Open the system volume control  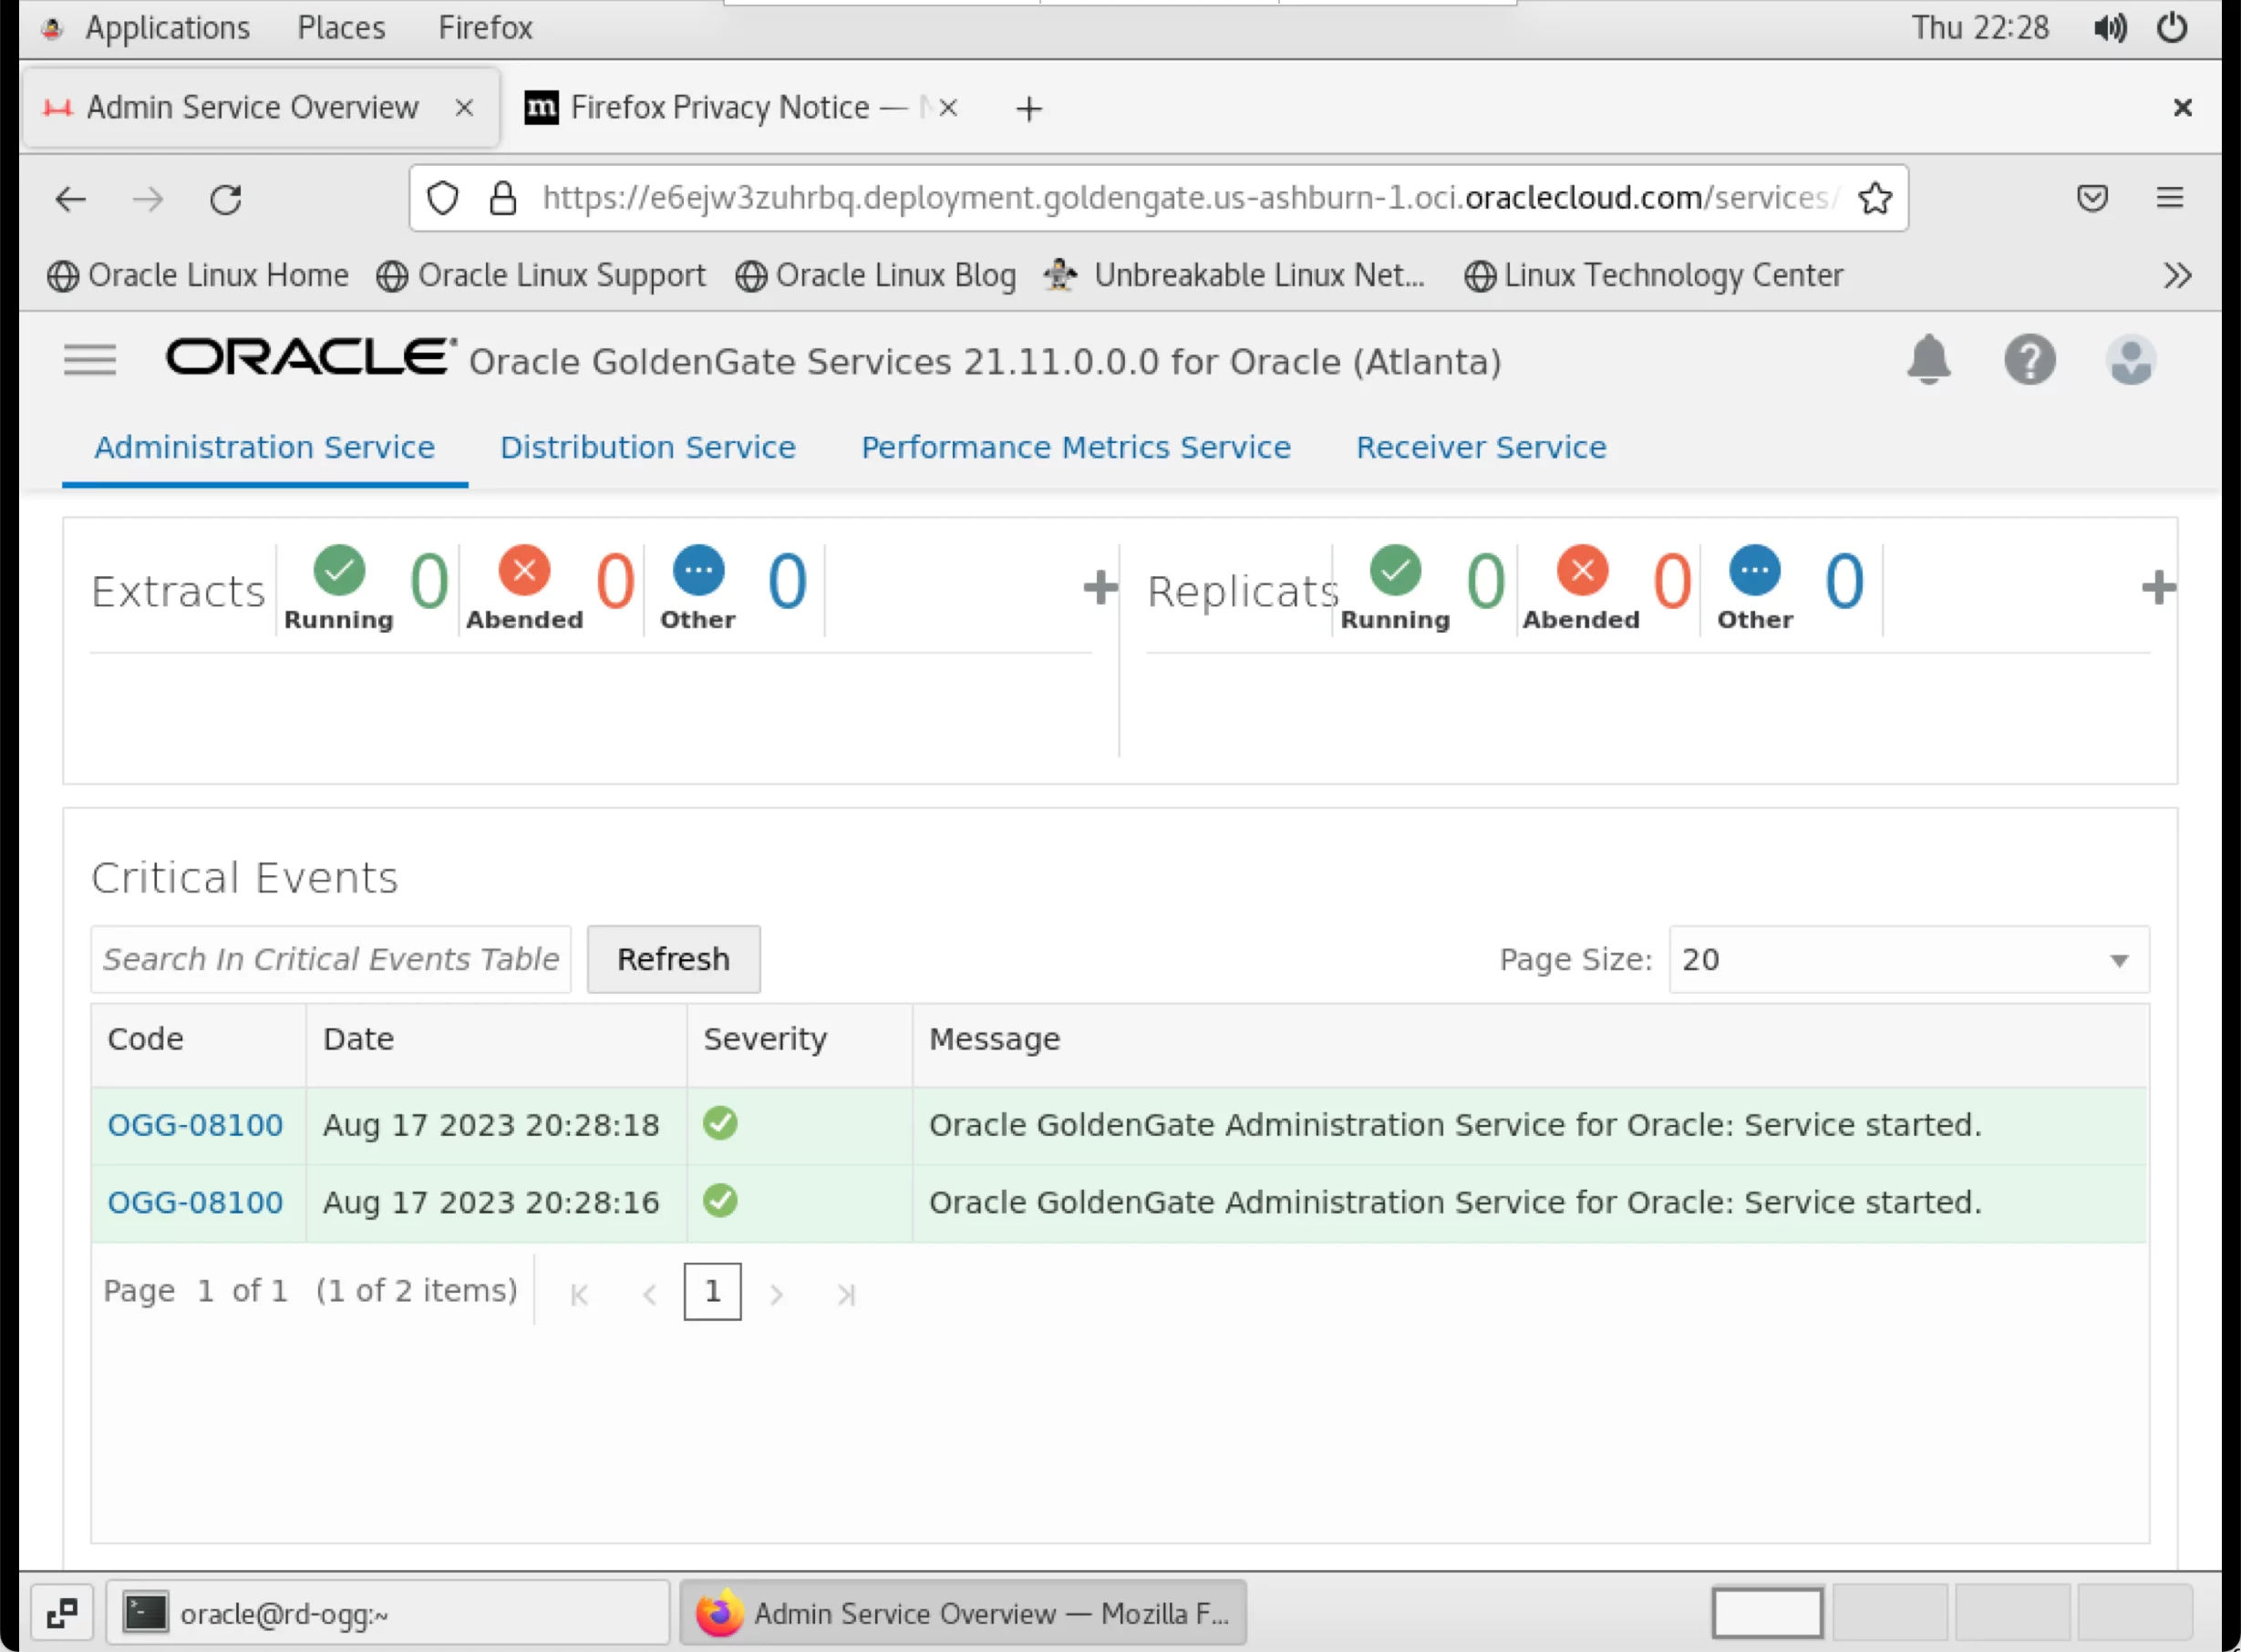tap(2110, 28)
